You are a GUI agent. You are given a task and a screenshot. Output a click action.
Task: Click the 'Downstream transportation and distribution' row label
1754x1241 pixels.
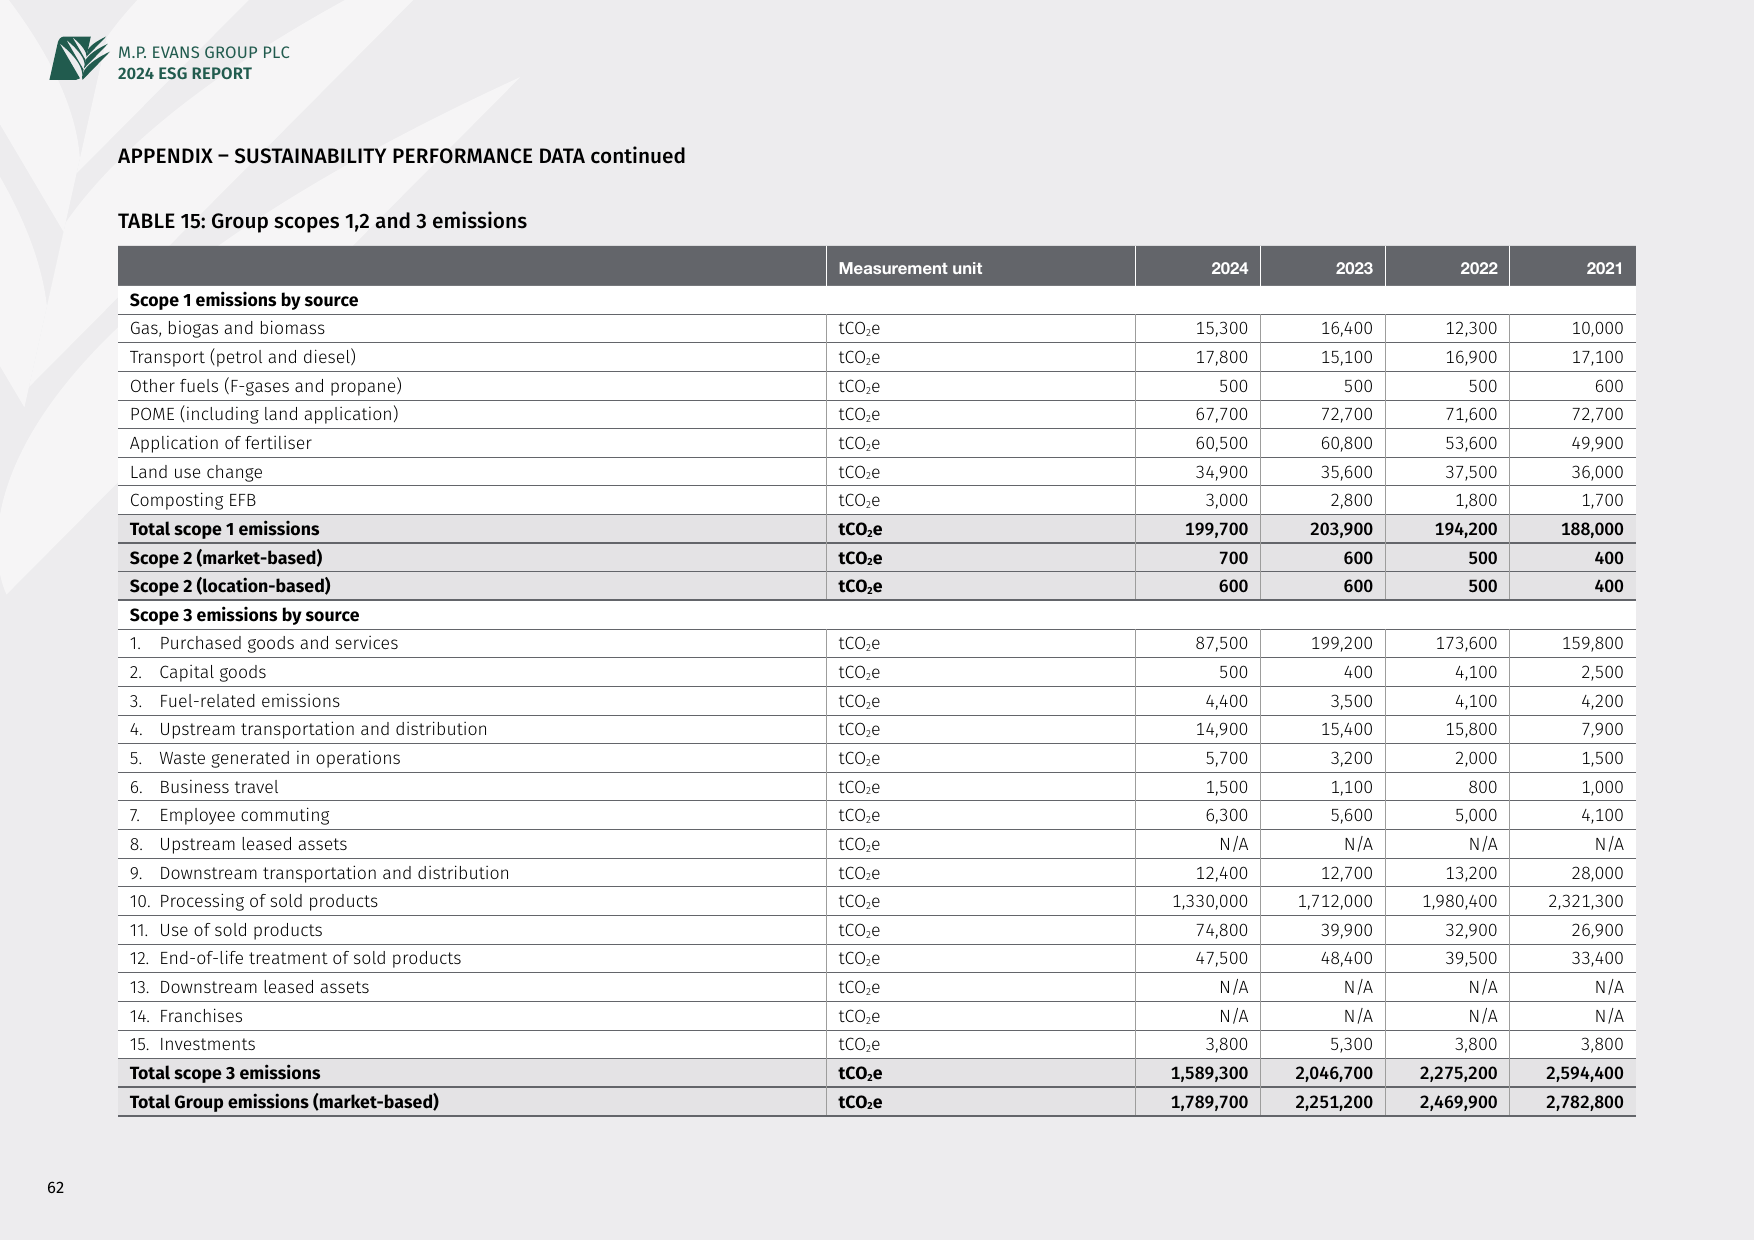[334, 873]
